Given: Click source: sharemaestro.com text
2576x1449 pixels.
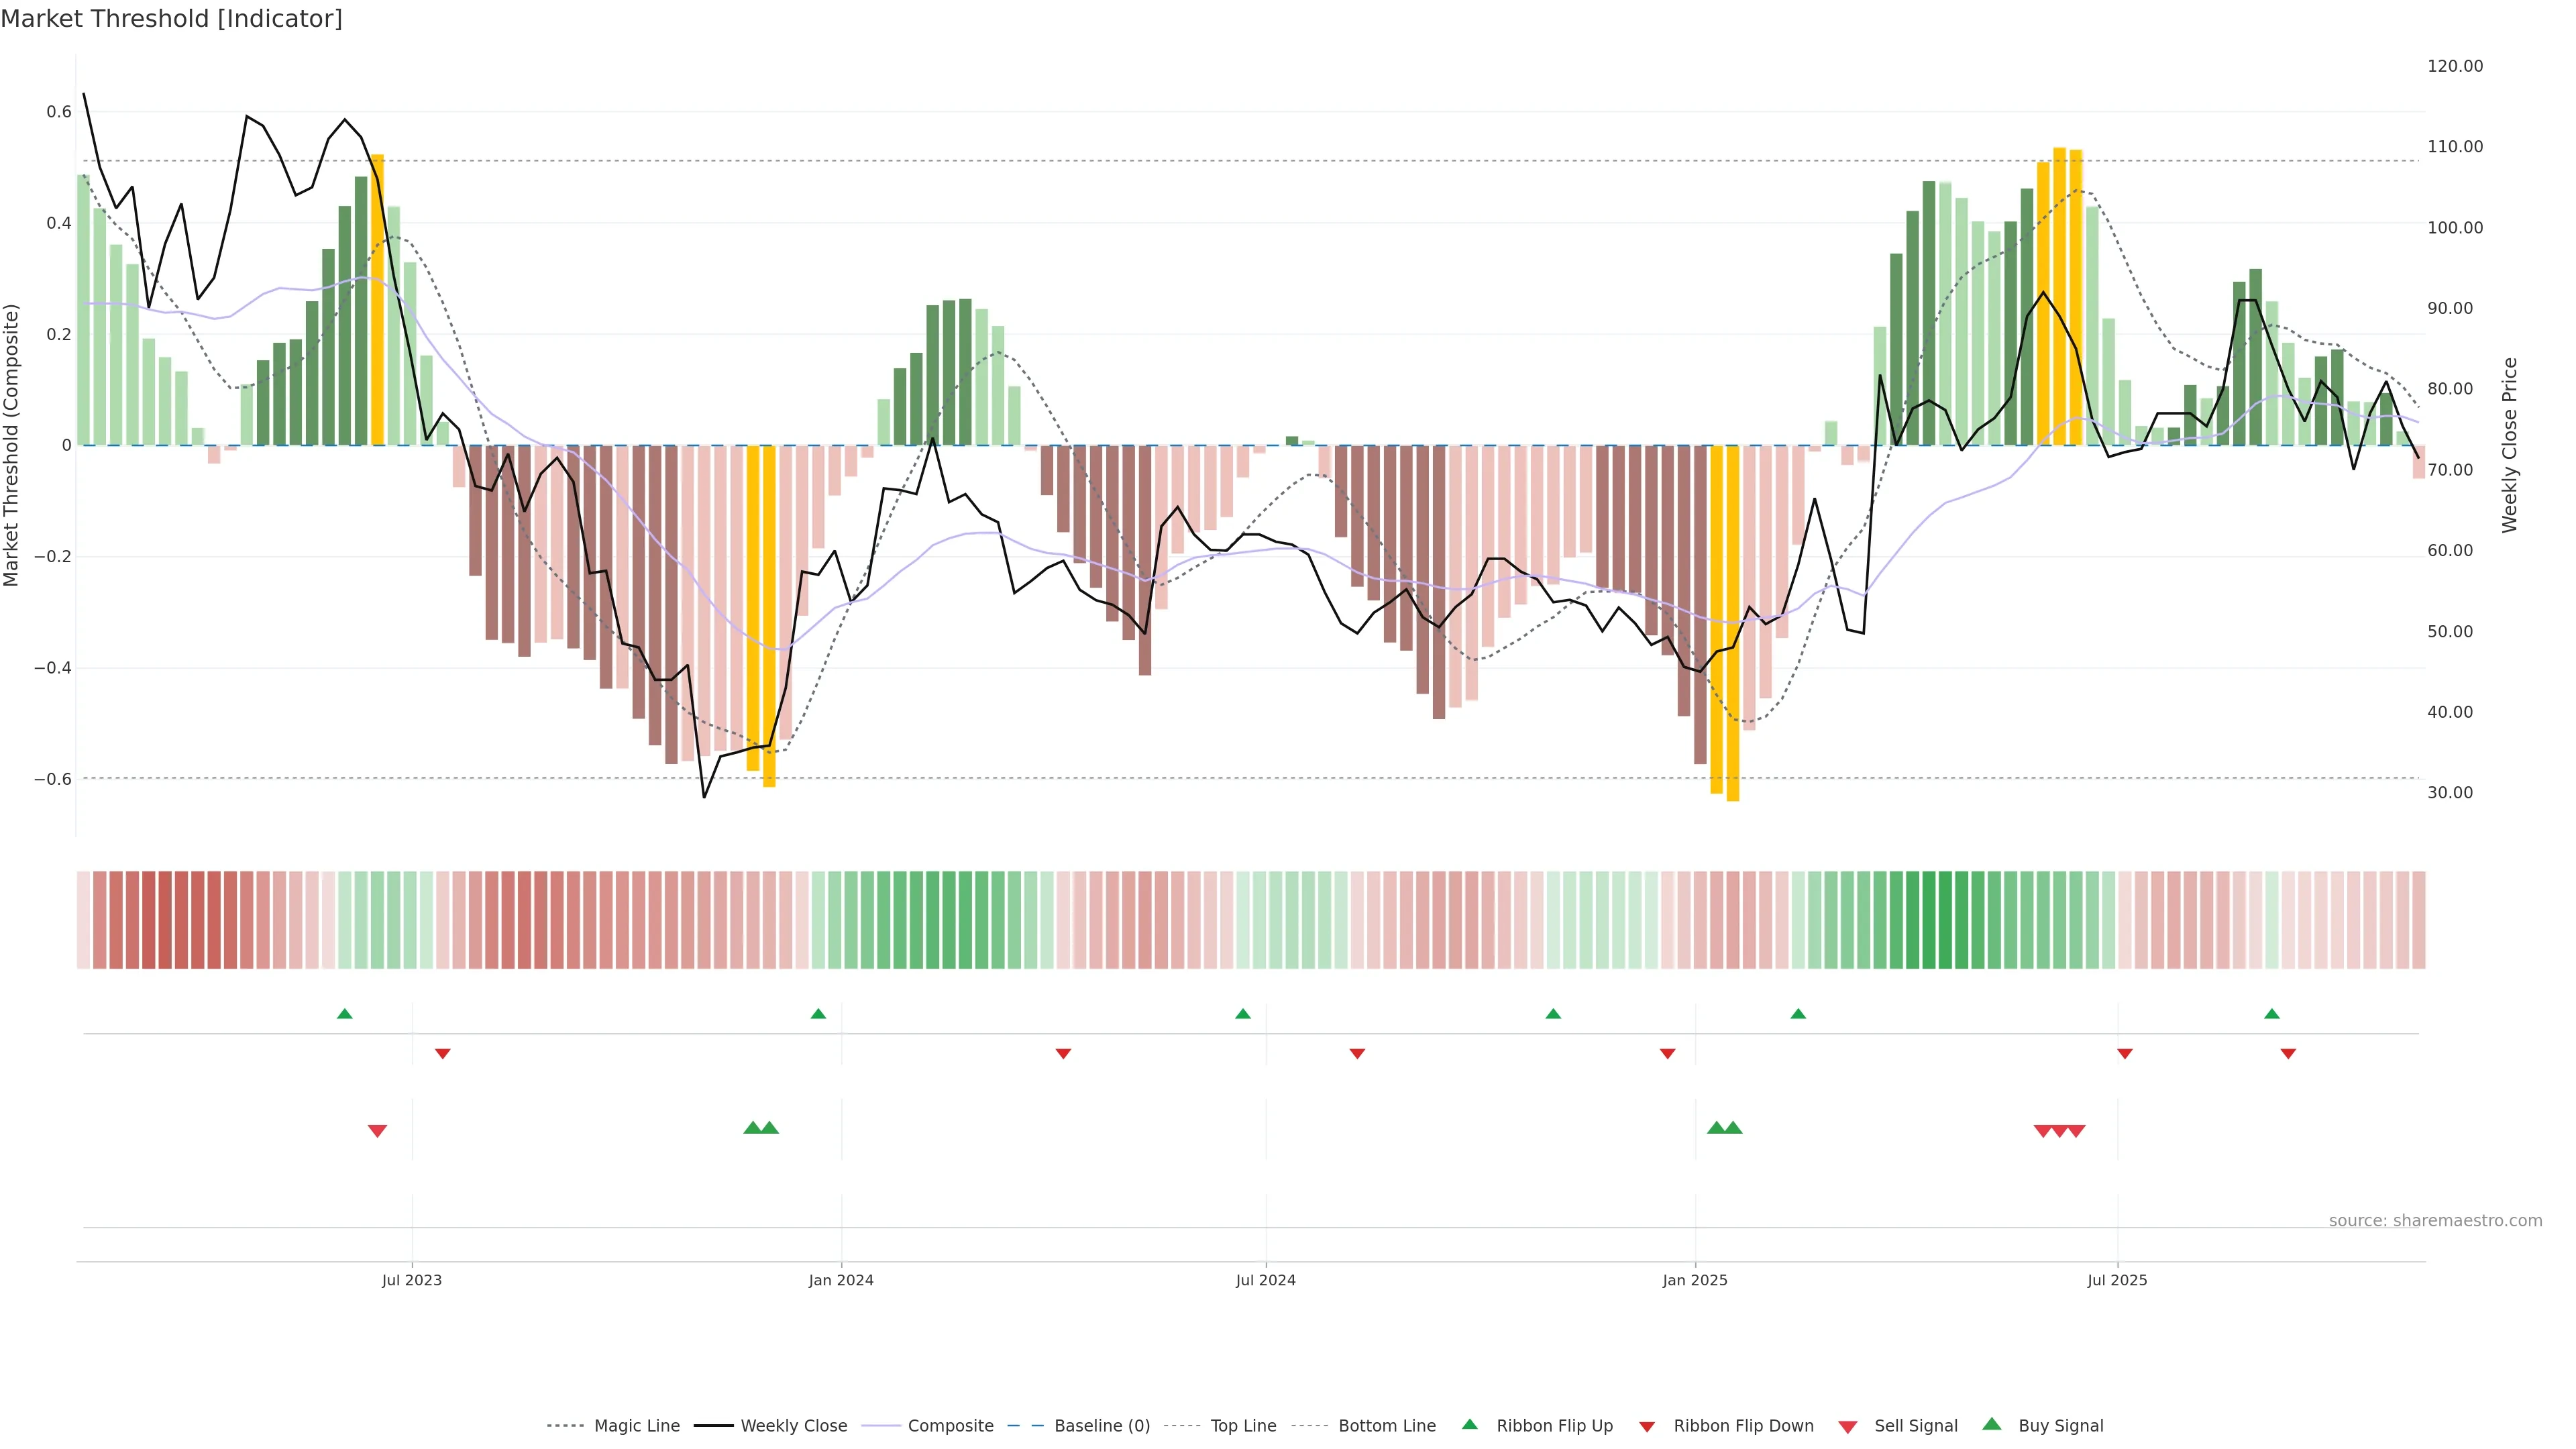Looking at the screenshot, I should 2435,1221.
